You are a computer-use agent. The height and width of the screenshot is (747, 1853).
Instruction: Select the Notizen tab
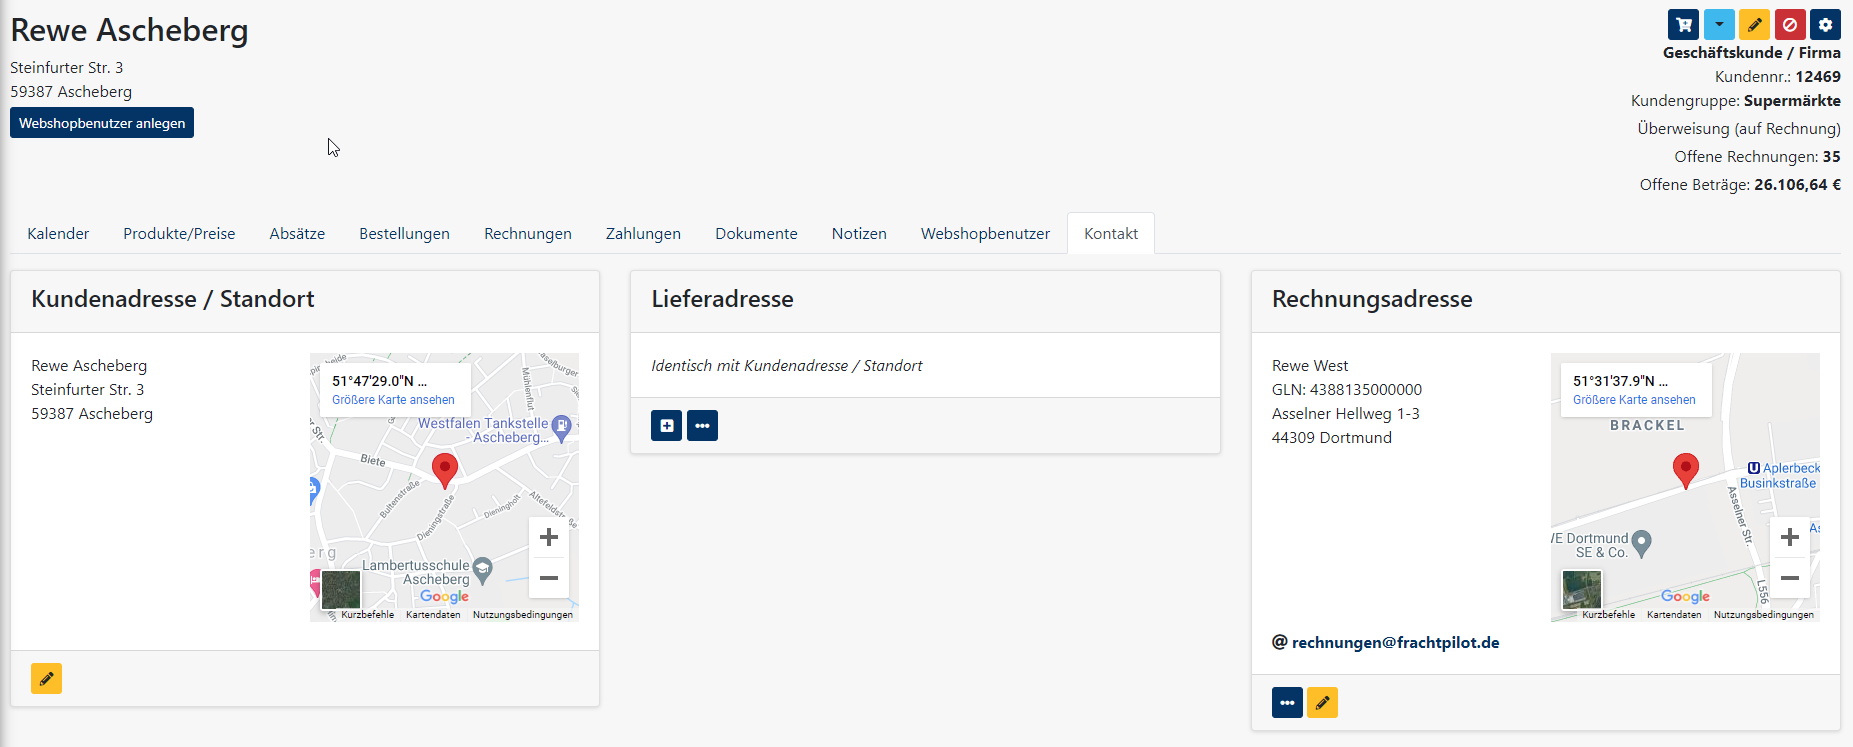859,233
